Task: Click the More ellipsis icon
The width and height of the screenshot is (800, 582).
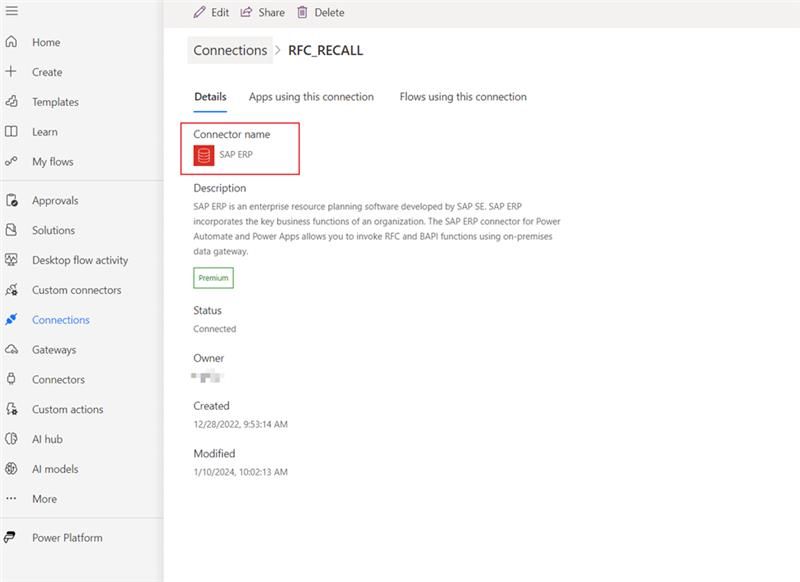Action: click(11, 498)
